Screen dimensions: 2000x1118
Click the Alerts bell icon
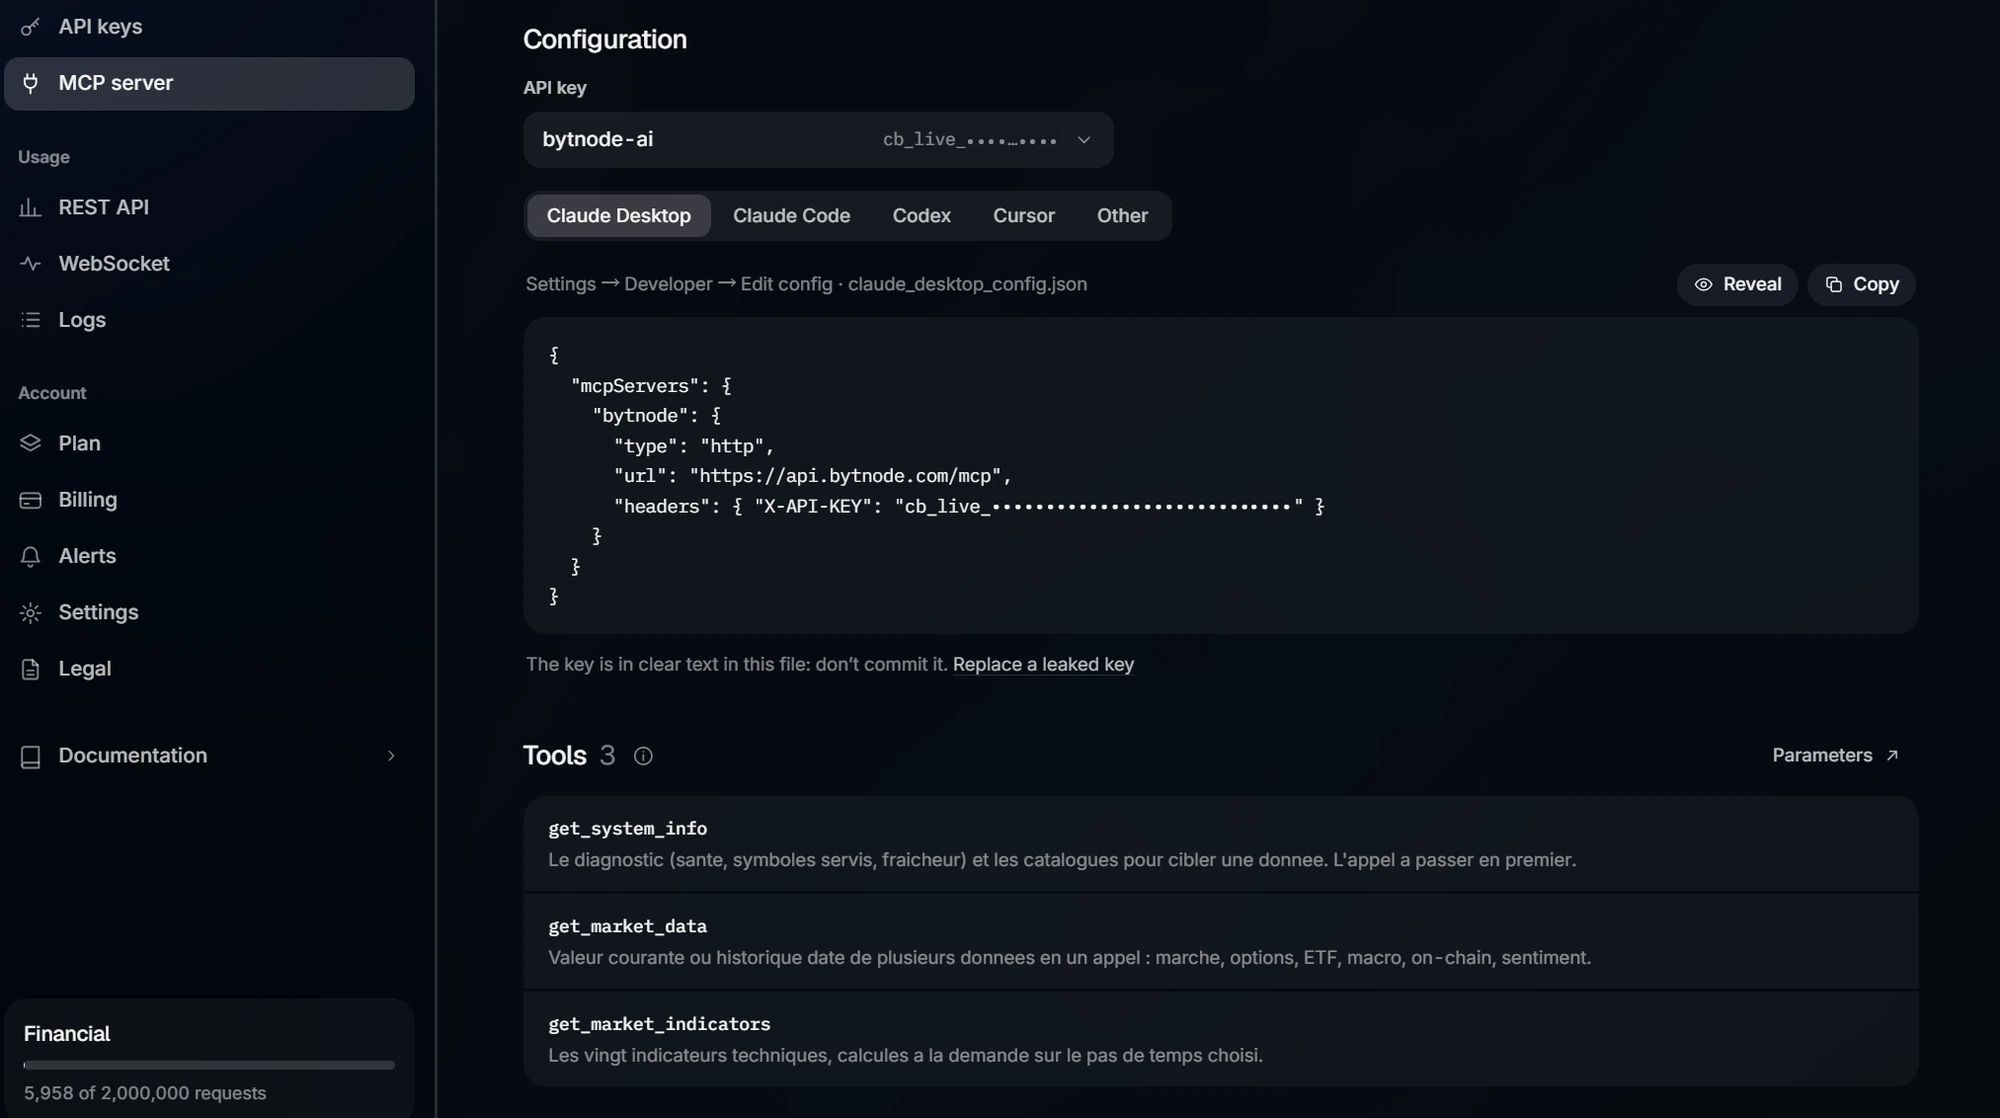point(30,556)
